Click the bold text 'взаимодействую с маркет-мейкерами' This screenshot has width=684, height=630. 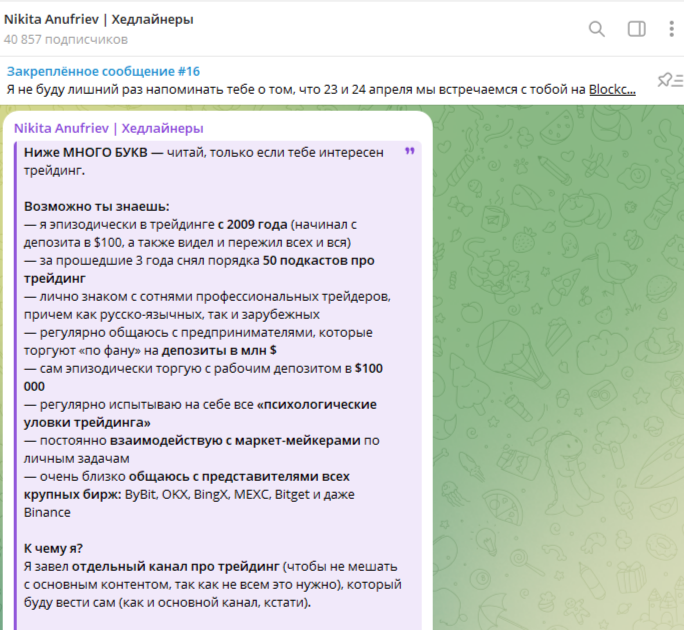tap(235, 441)
